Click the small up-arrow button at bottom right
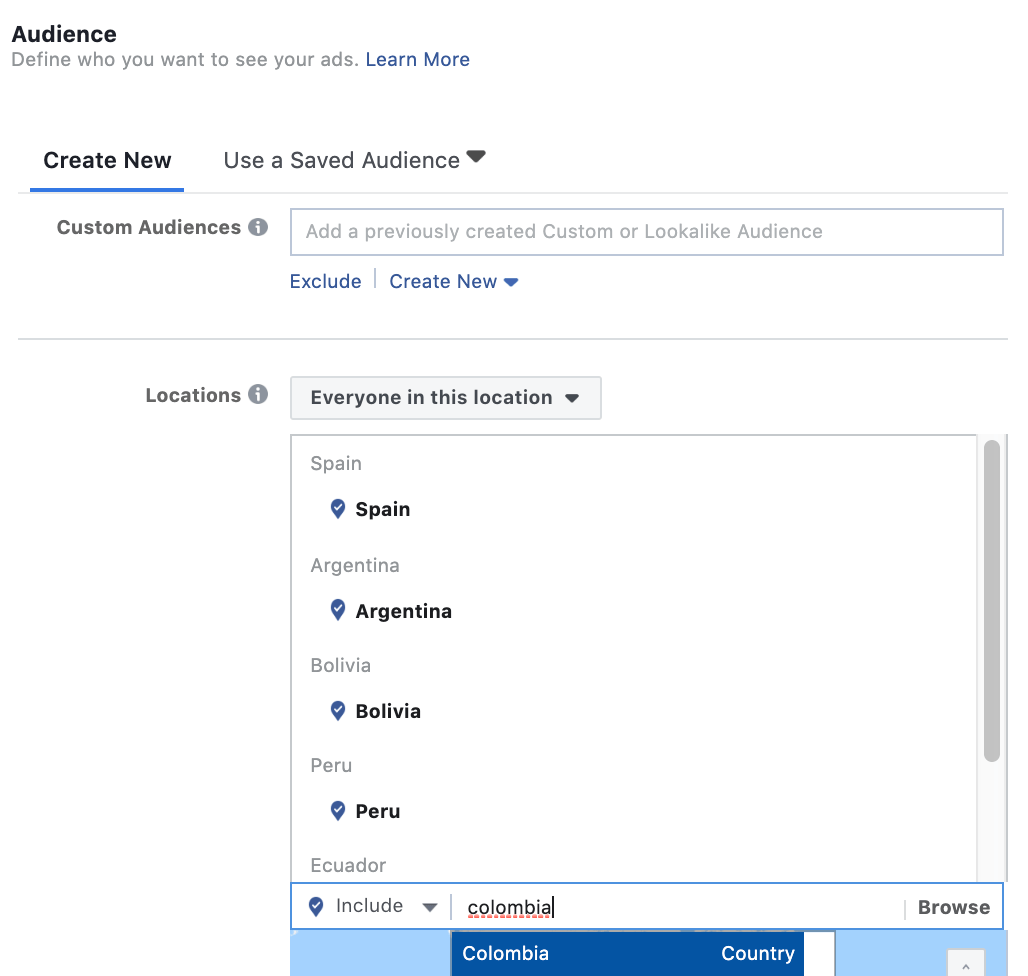The width and height of the screenshot is (1028, 976). pos(965,964)
